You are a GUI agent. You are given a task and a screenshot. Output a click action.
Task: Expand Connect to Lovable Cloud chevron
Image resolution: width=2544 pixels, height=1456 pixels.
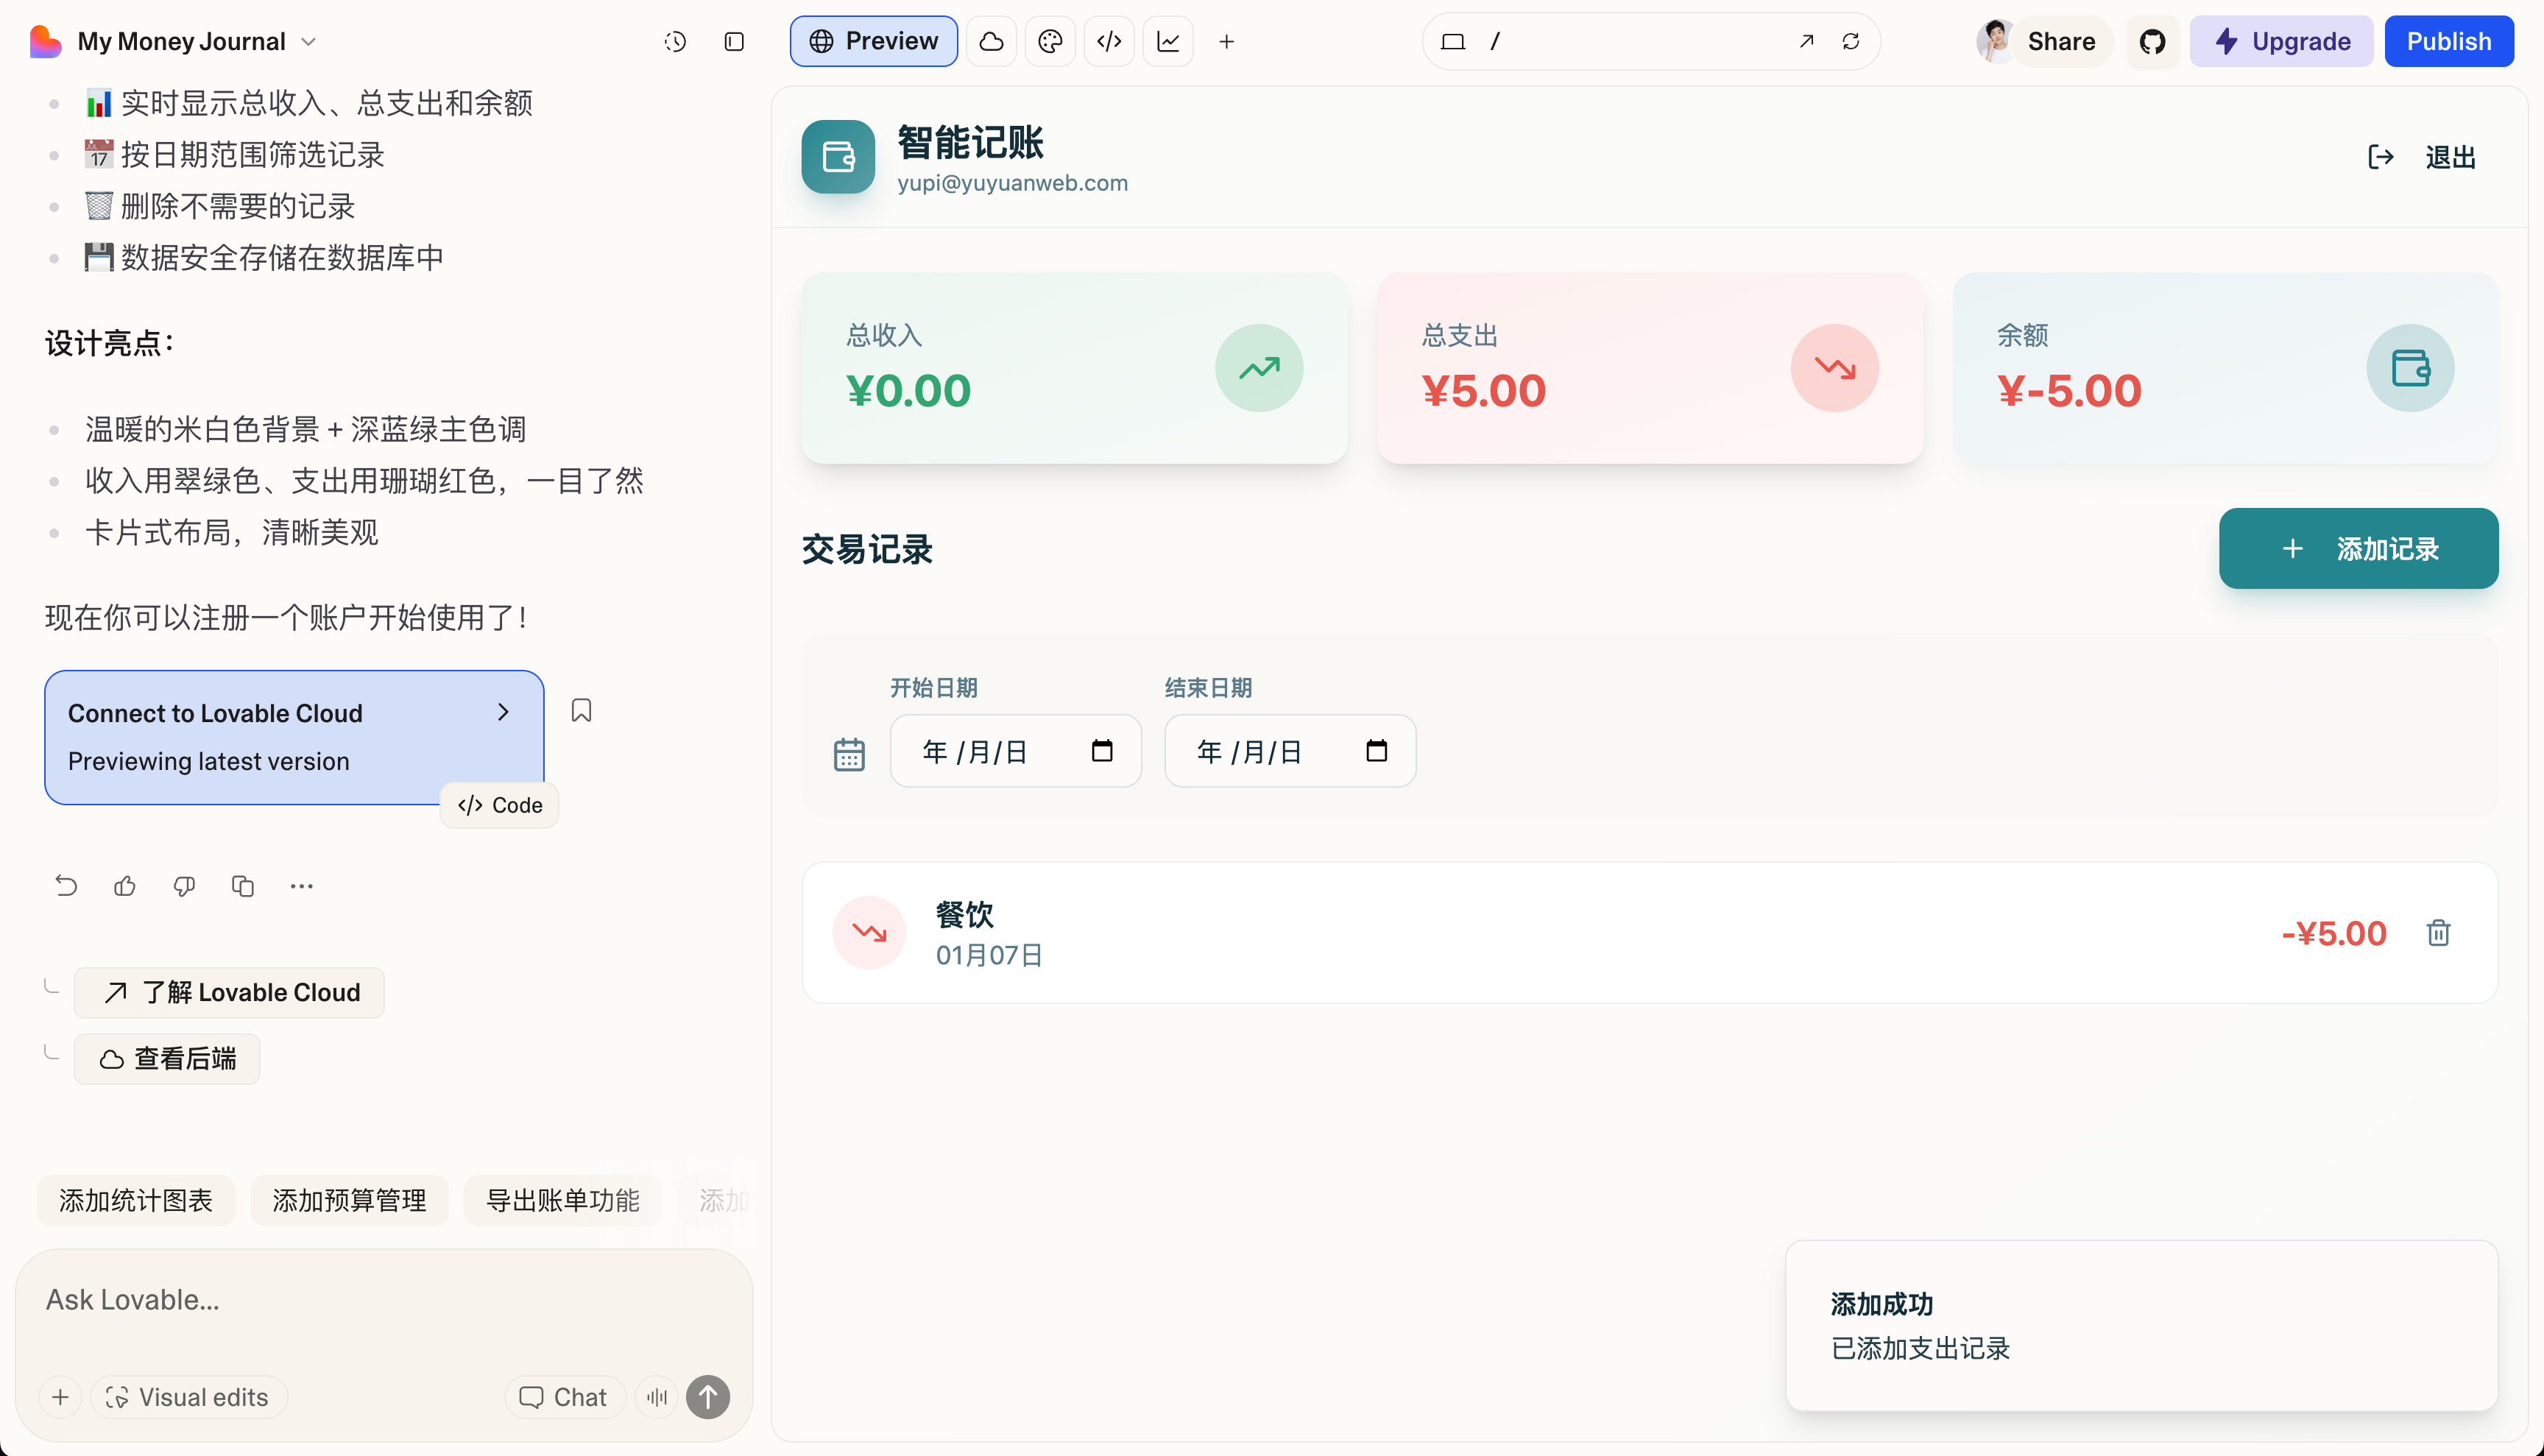(x=503, y=712)
